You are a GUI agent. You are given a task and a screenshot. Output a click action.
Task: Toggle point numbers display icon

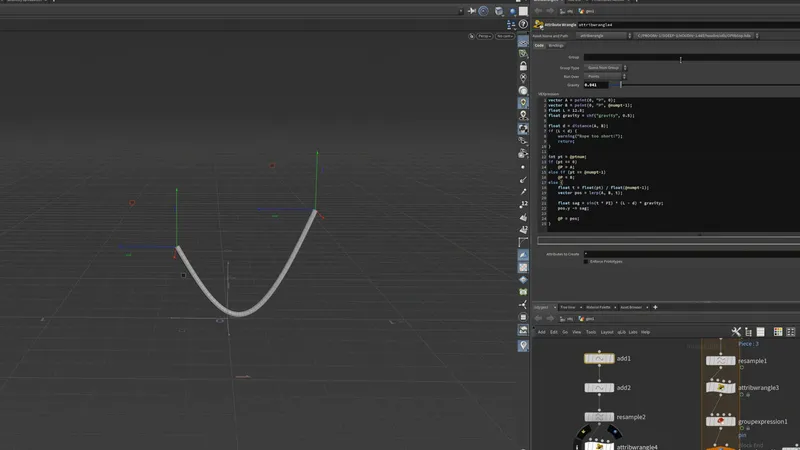pyautogui.click(x=523, y=204)
